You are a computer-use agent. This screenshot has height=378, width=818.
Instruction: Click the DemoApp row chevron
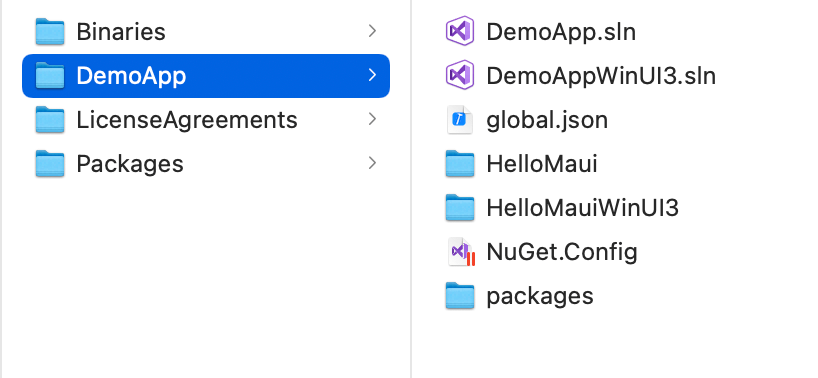(372, 75)
